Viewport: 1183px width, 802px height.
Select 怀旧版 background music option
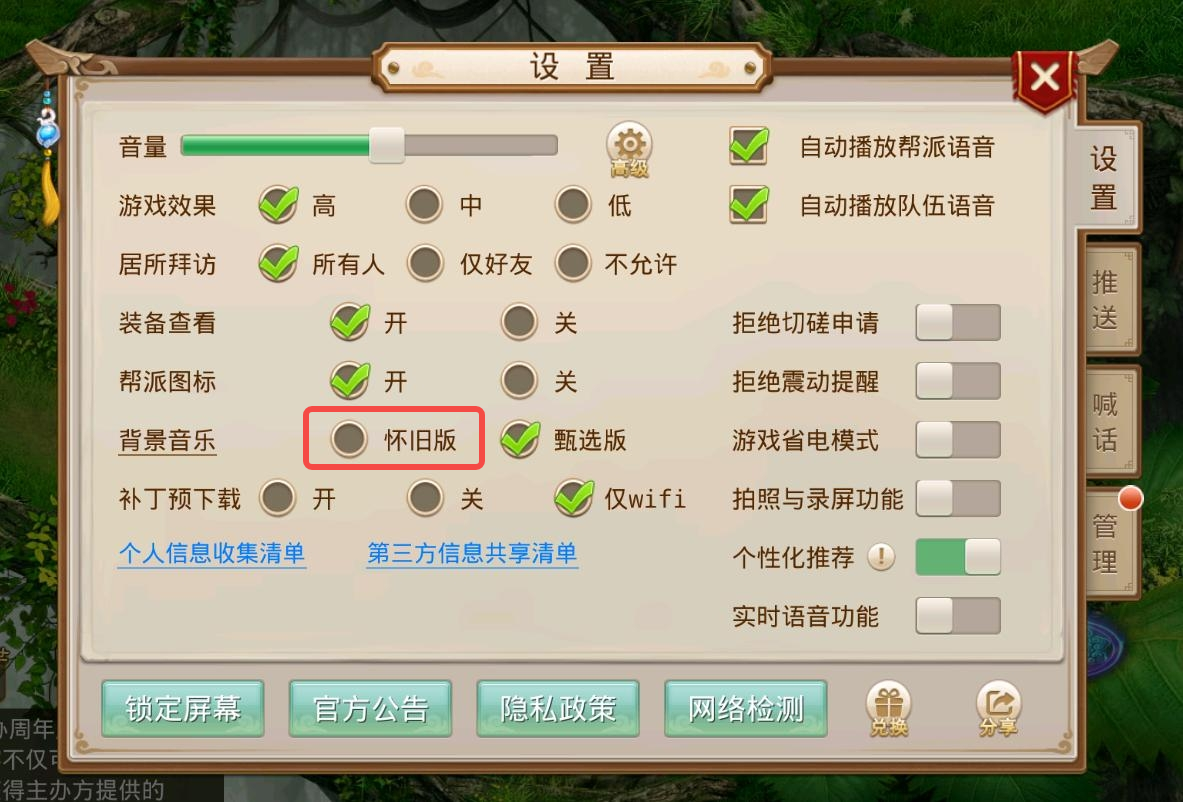(349, 438)
